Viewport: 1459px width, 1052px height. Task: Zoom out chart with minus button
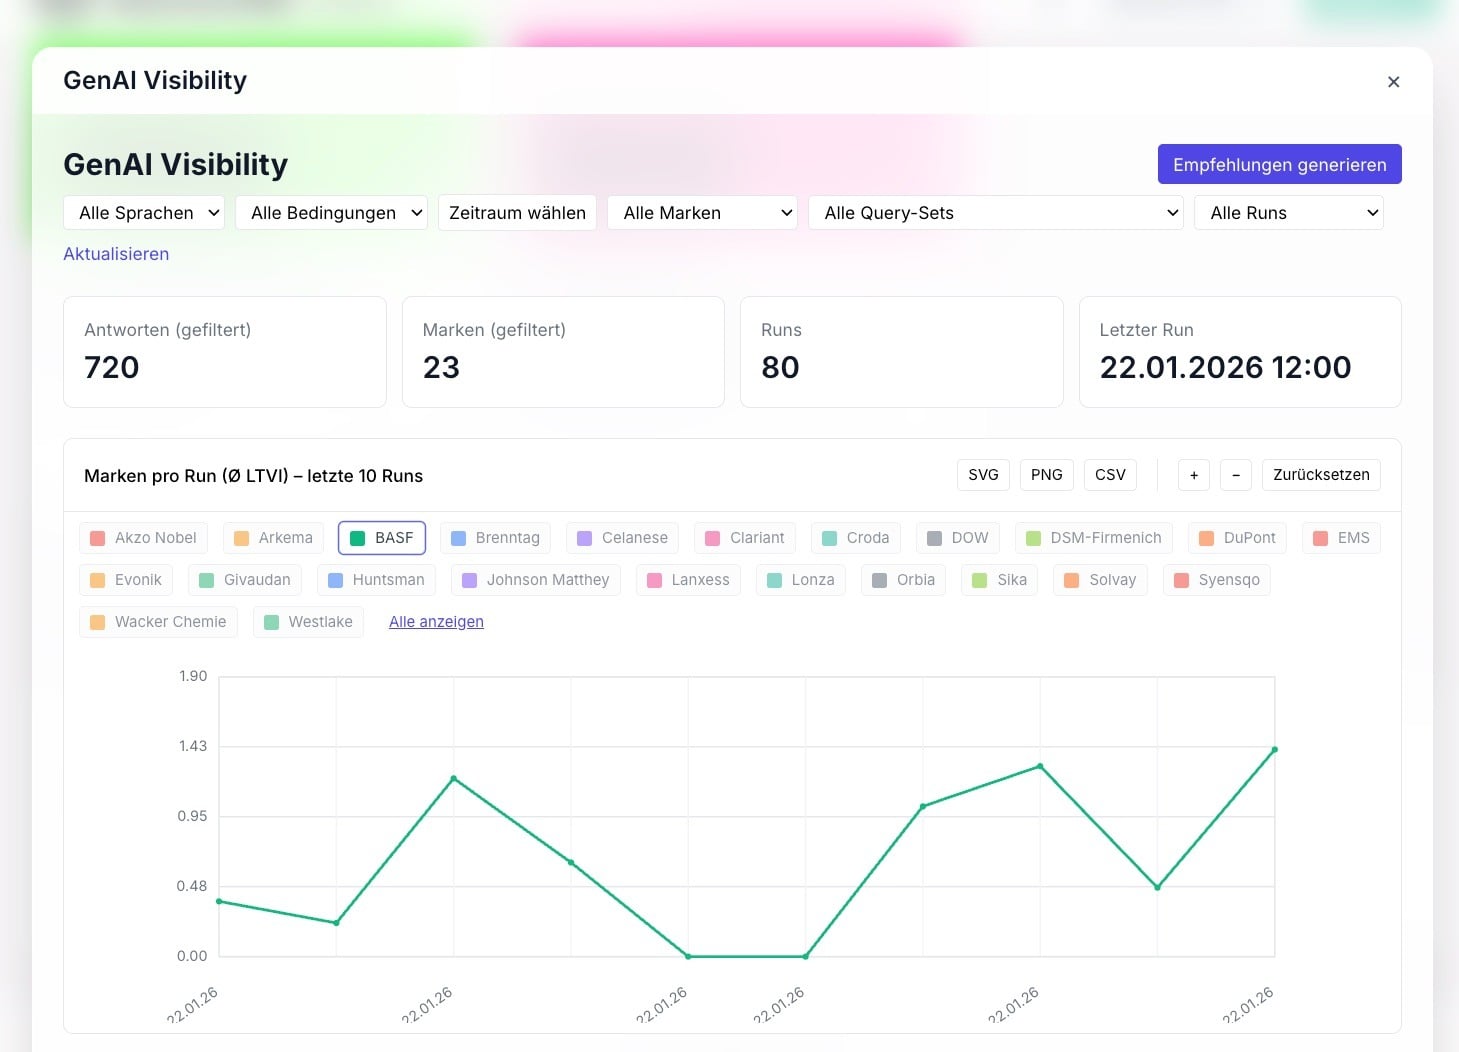[1236, 475]
